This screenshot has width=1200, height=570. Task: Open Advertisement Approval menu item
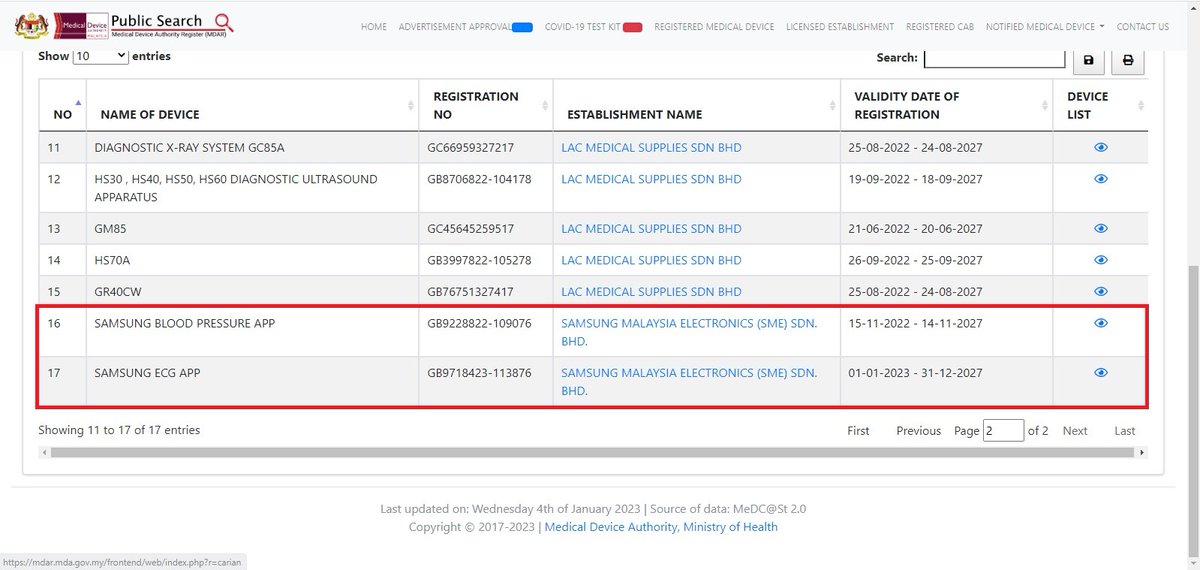pos(465,27)
